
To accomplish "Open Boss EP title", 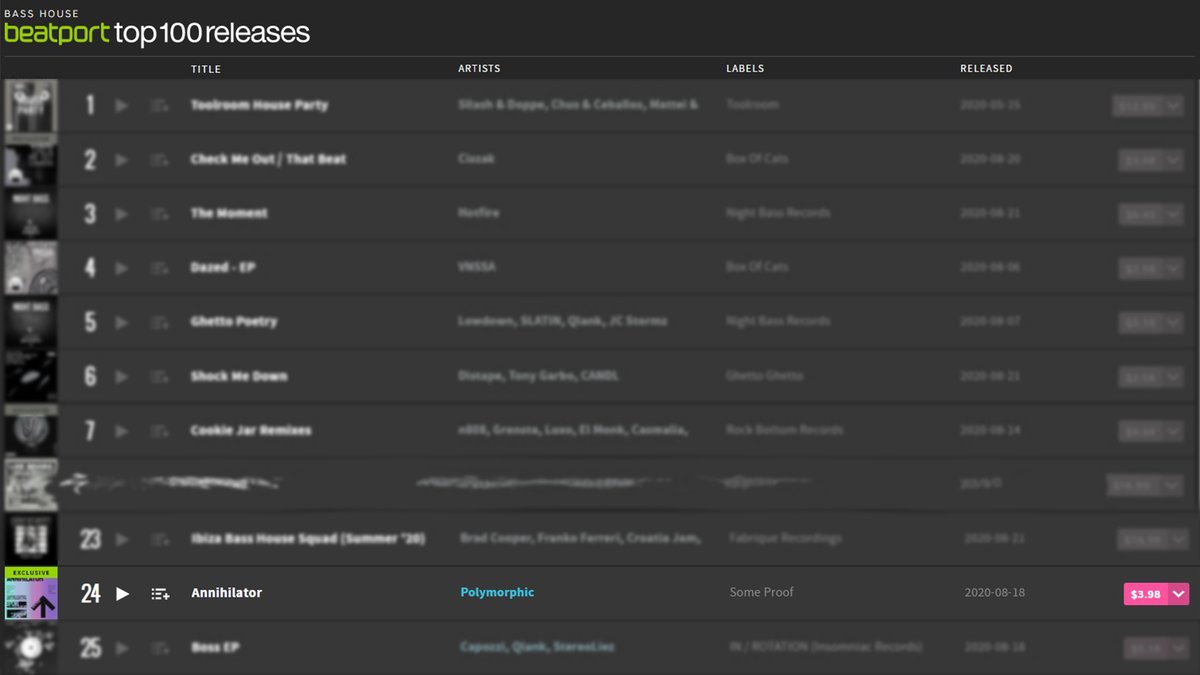I will point(215,647).
